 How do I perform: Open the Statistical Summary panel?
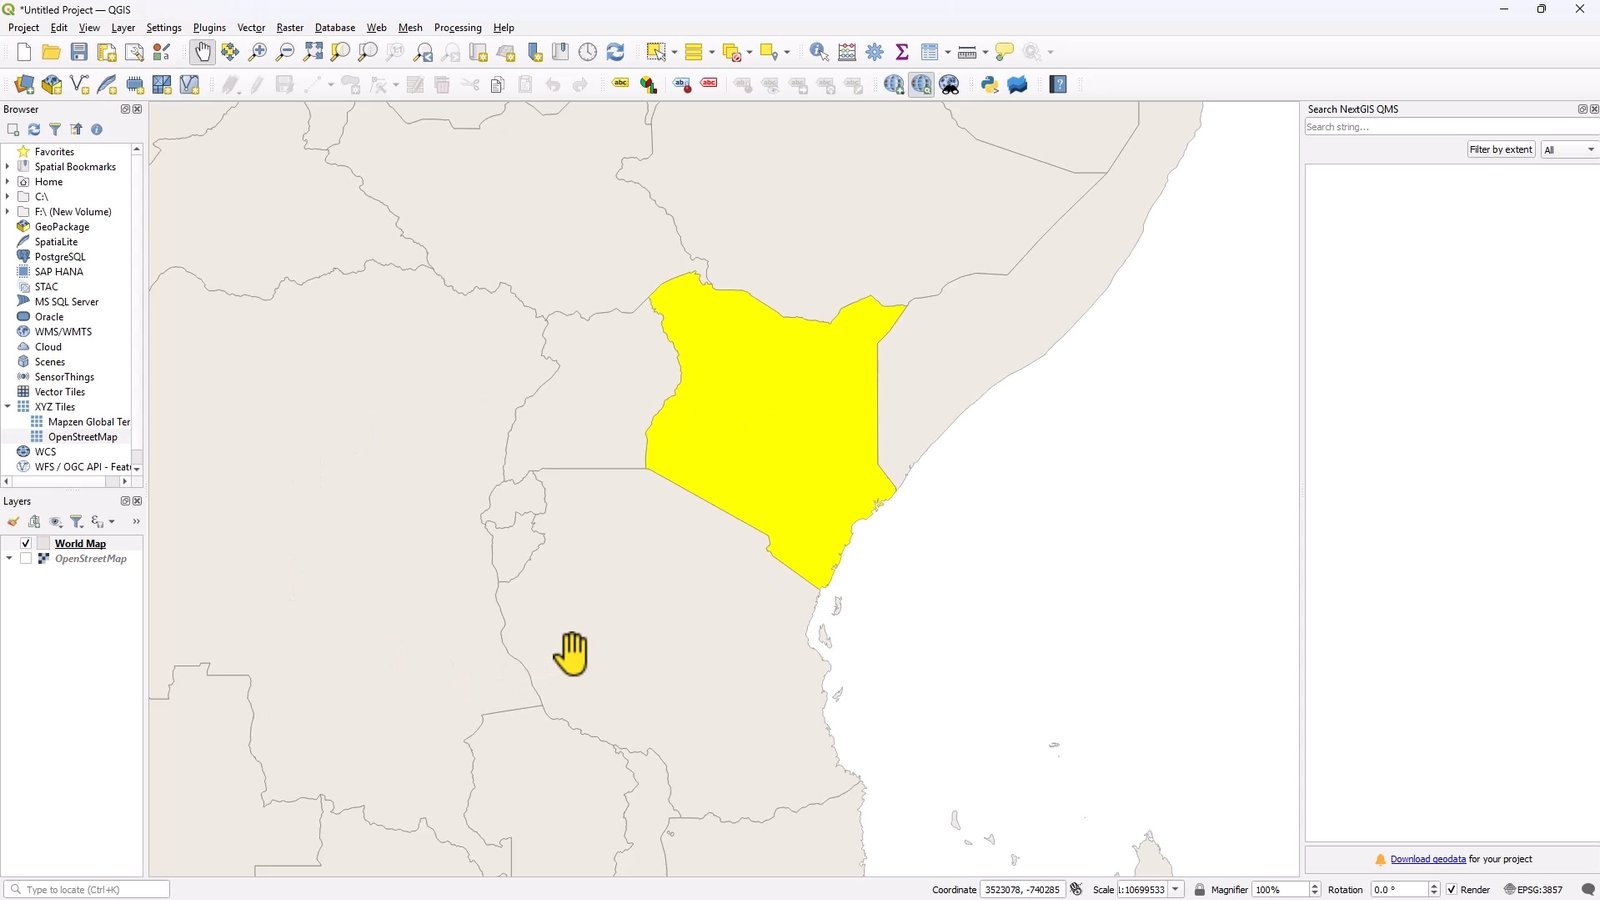902,51
